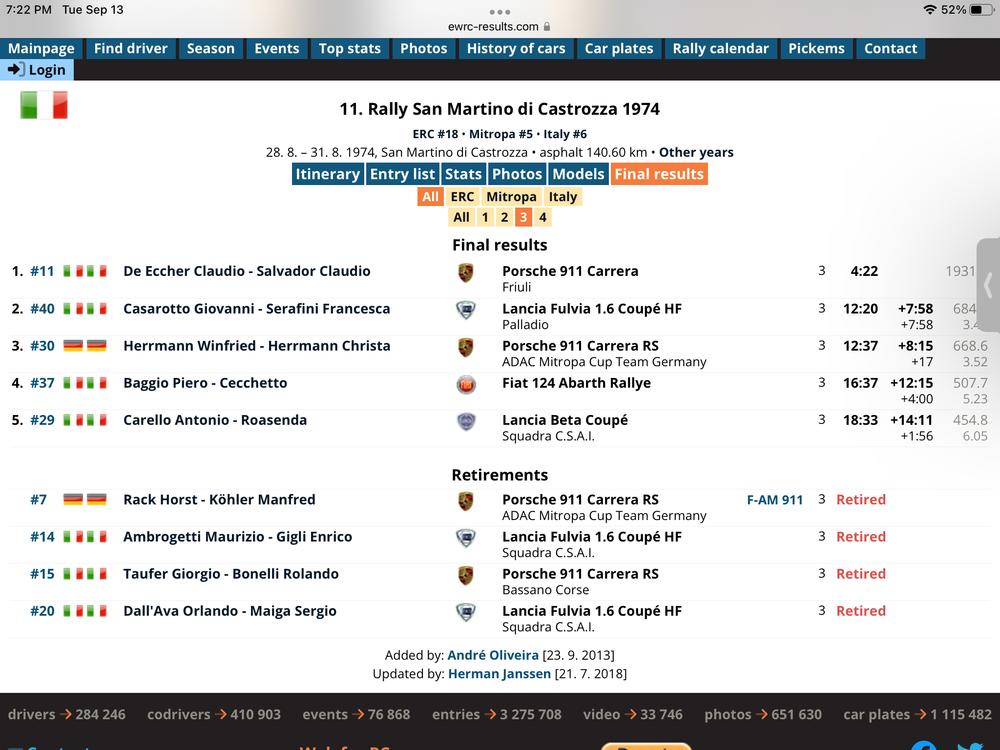Viewport: 1000px width, 750px height.
Task: Switch to the Models tab
Action: tap(578, 174)
